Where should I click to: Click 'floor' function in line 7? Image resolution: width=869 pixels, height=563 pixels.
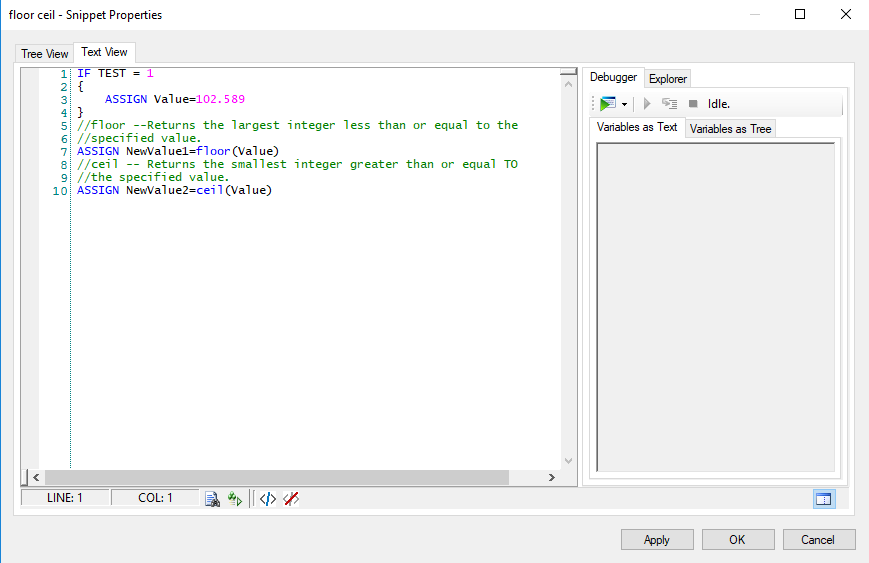pyautogui.click(x=213, y=151)
